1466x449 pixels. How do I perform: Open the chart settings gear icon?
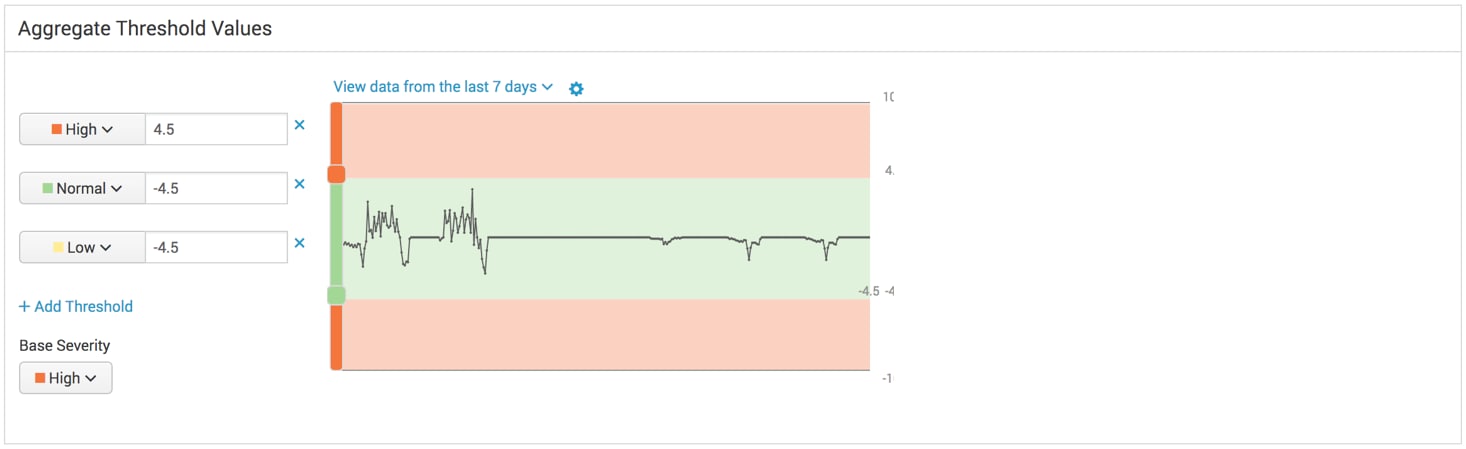coord(576,88)
